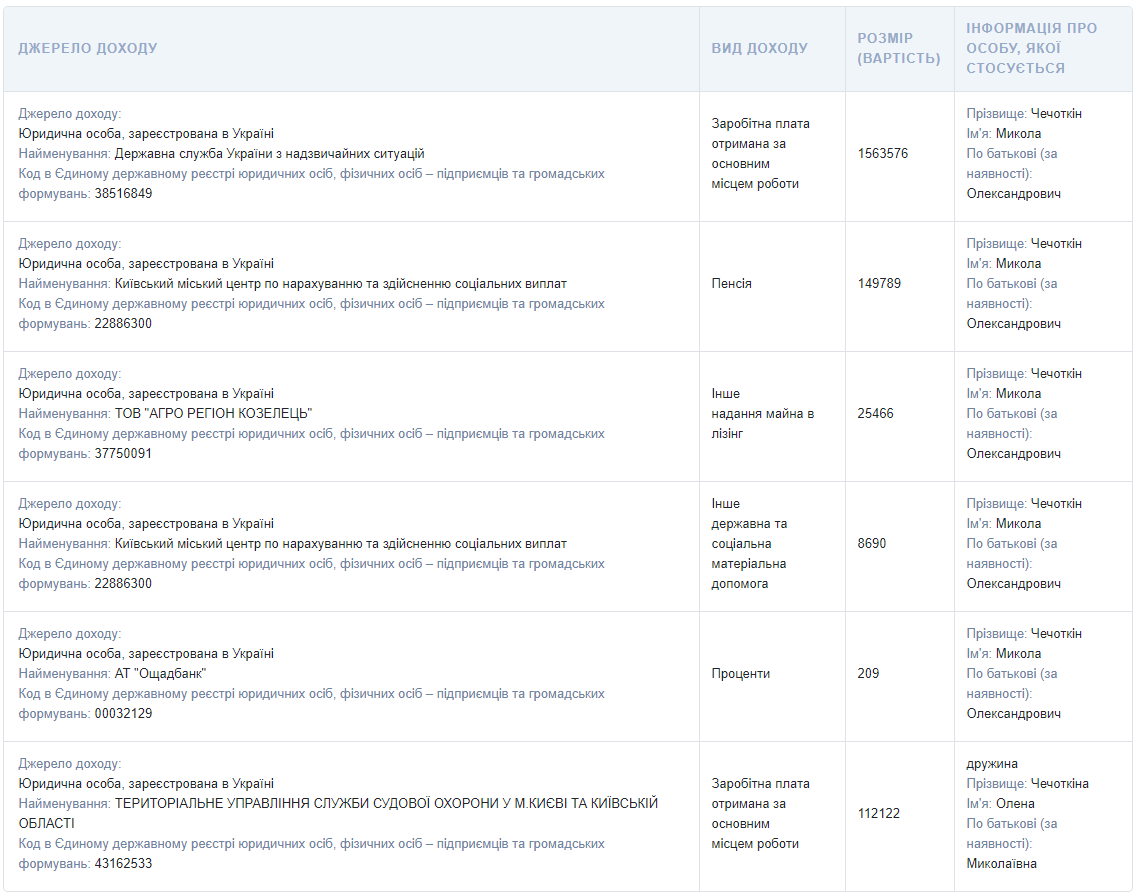Select the interest amount 209
This screenshot has width=1137, height=894.
pos(868,674)
